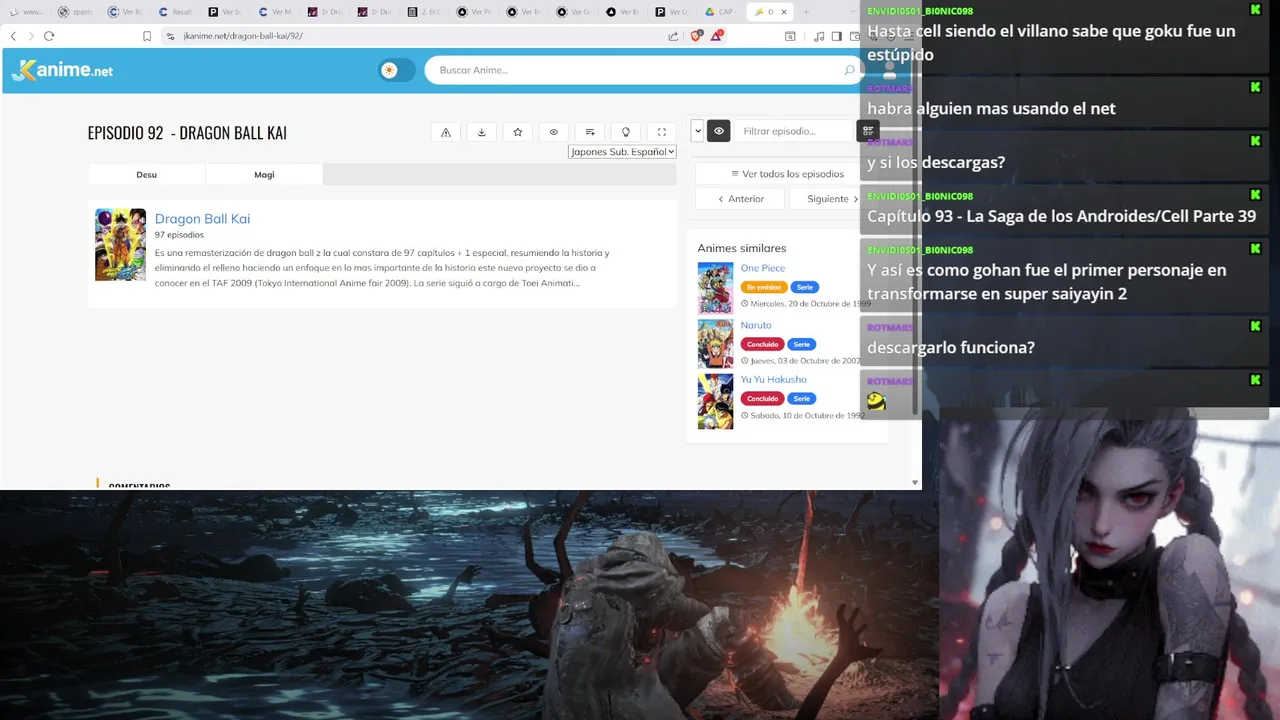The height and width of the screenshot is (720, 1280).
Task: Switch to the CAP browser tab
Action: tap(721, 12)
